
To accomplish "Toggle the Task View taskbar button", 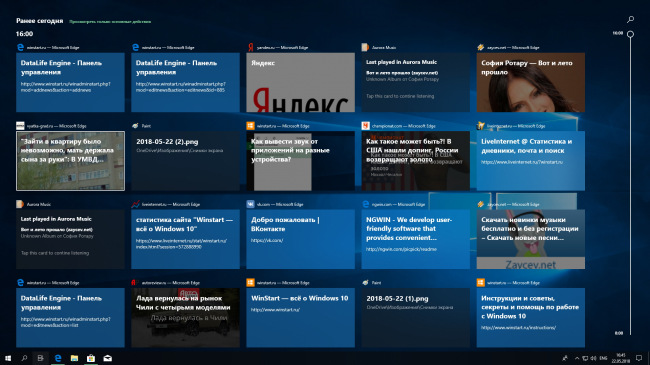I will 40,358.
